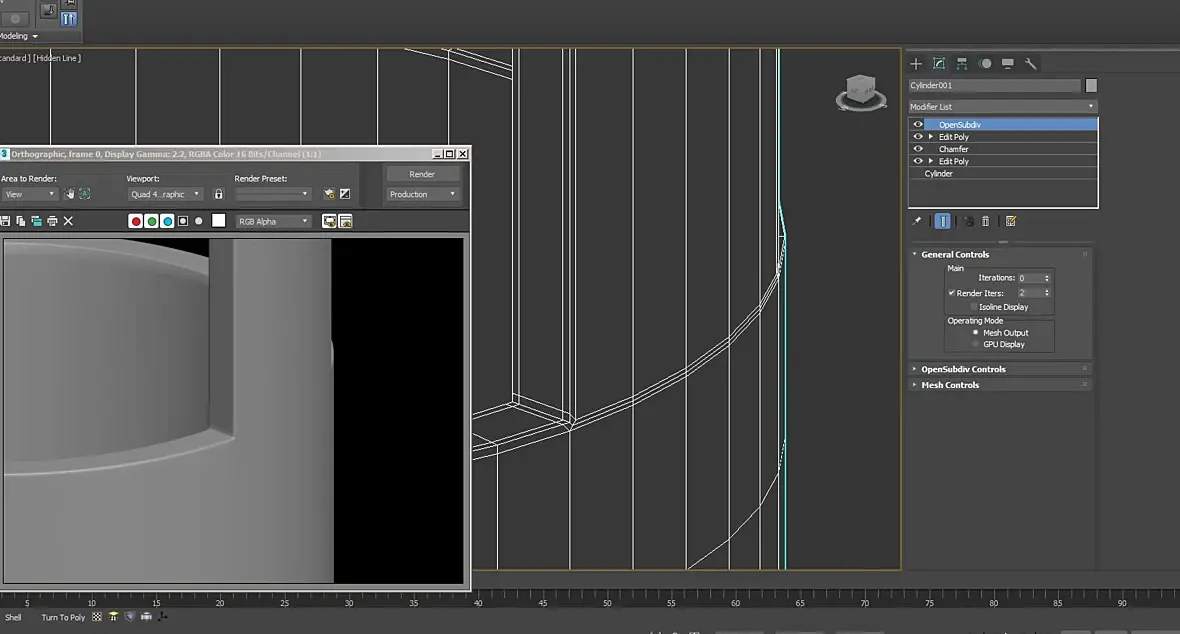
Task: Open the Area to Render View dropdown
Action: [x=29, y=194]
